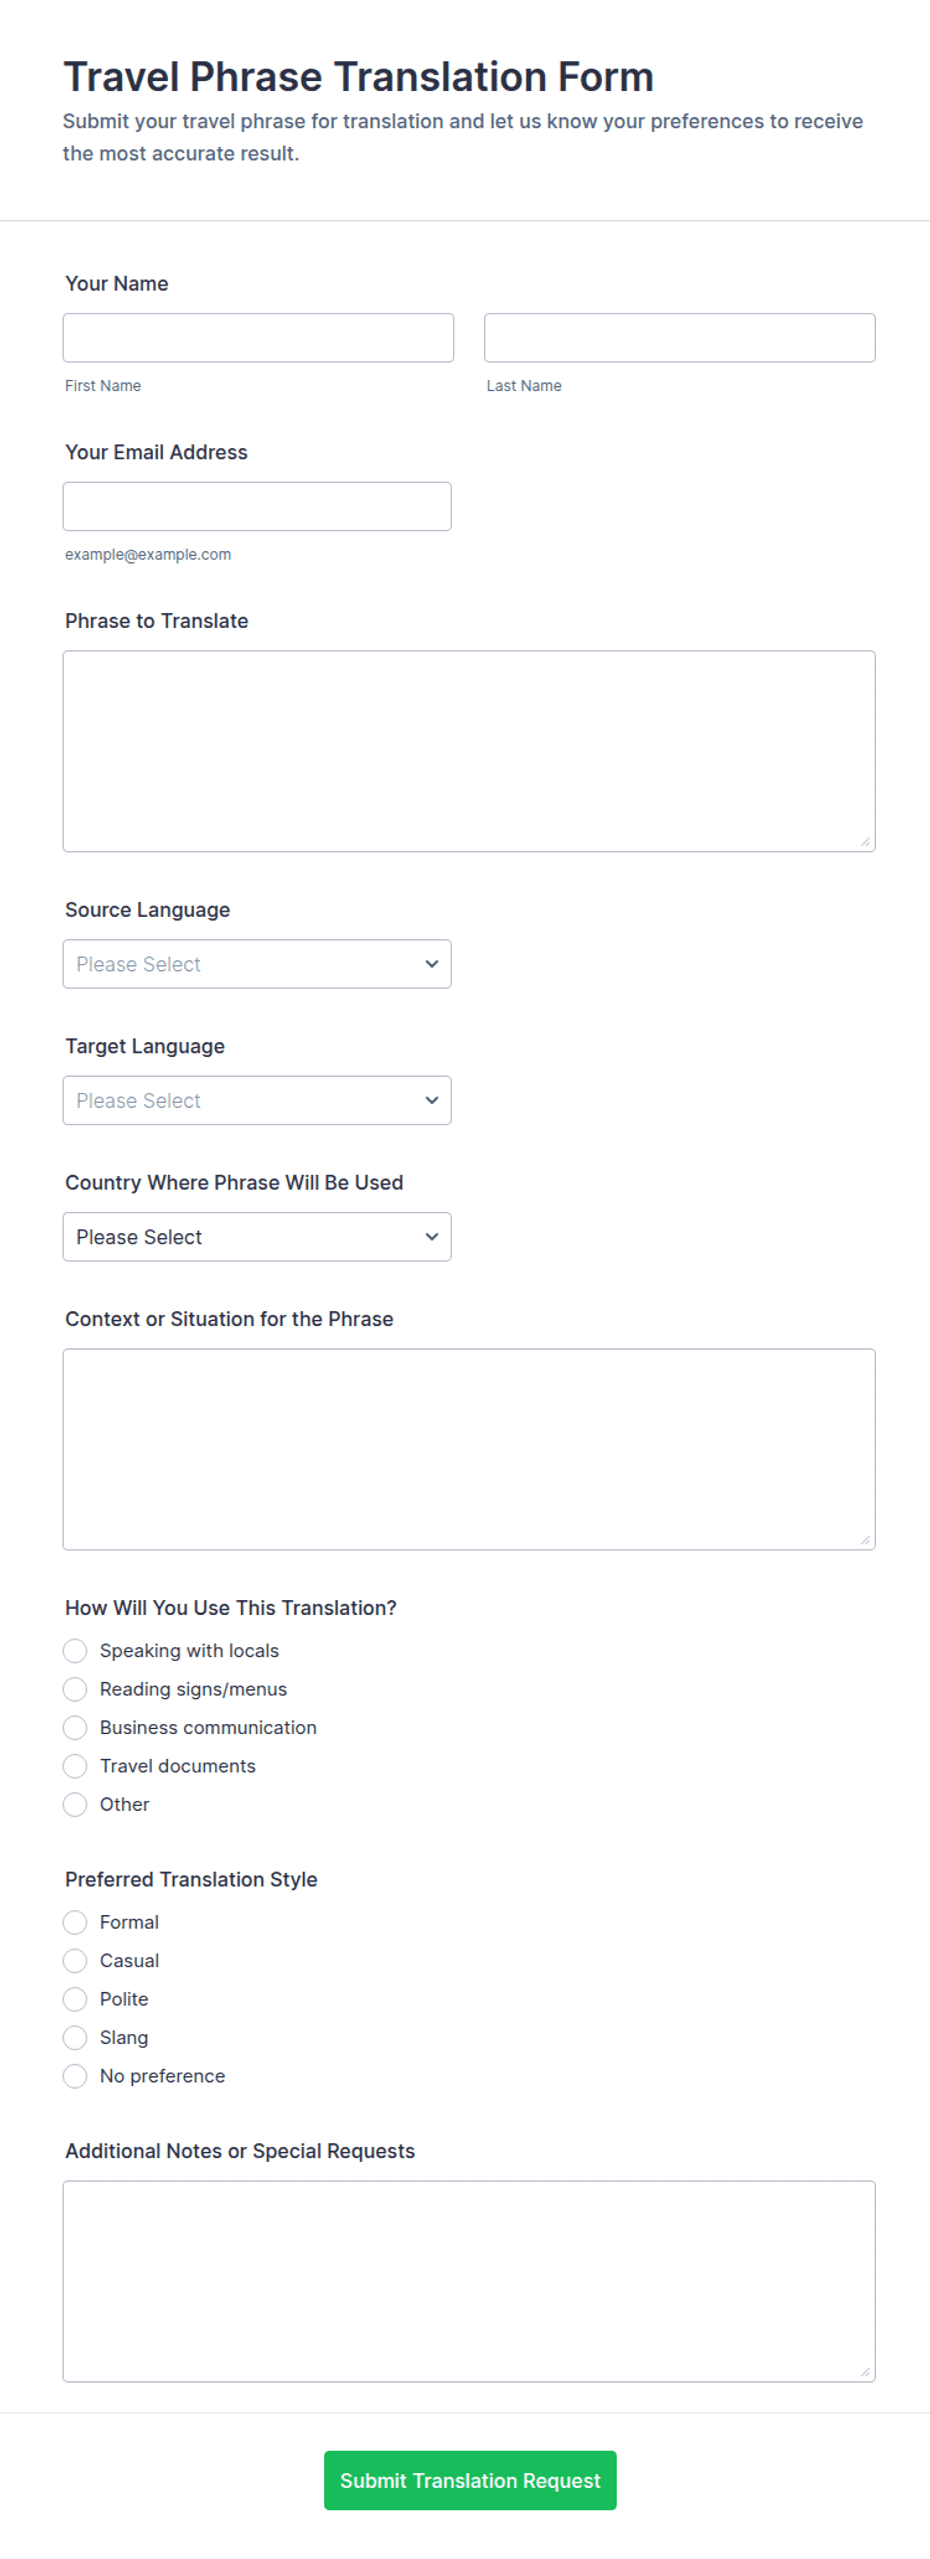The height and width of the screenshot is (2559, 930).
Task: Click the First Name input field
Action: click(258, 338)
